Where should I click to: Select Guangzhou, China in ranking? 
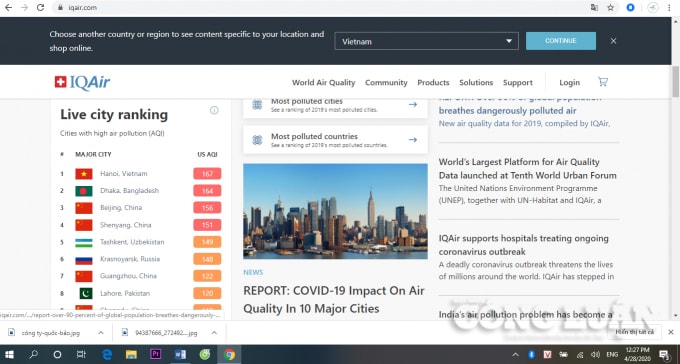point(128,276)
